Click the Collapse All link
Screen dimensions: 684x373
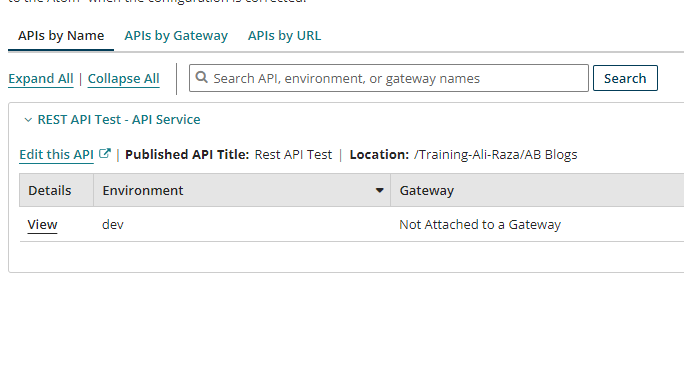click(123, 79)
